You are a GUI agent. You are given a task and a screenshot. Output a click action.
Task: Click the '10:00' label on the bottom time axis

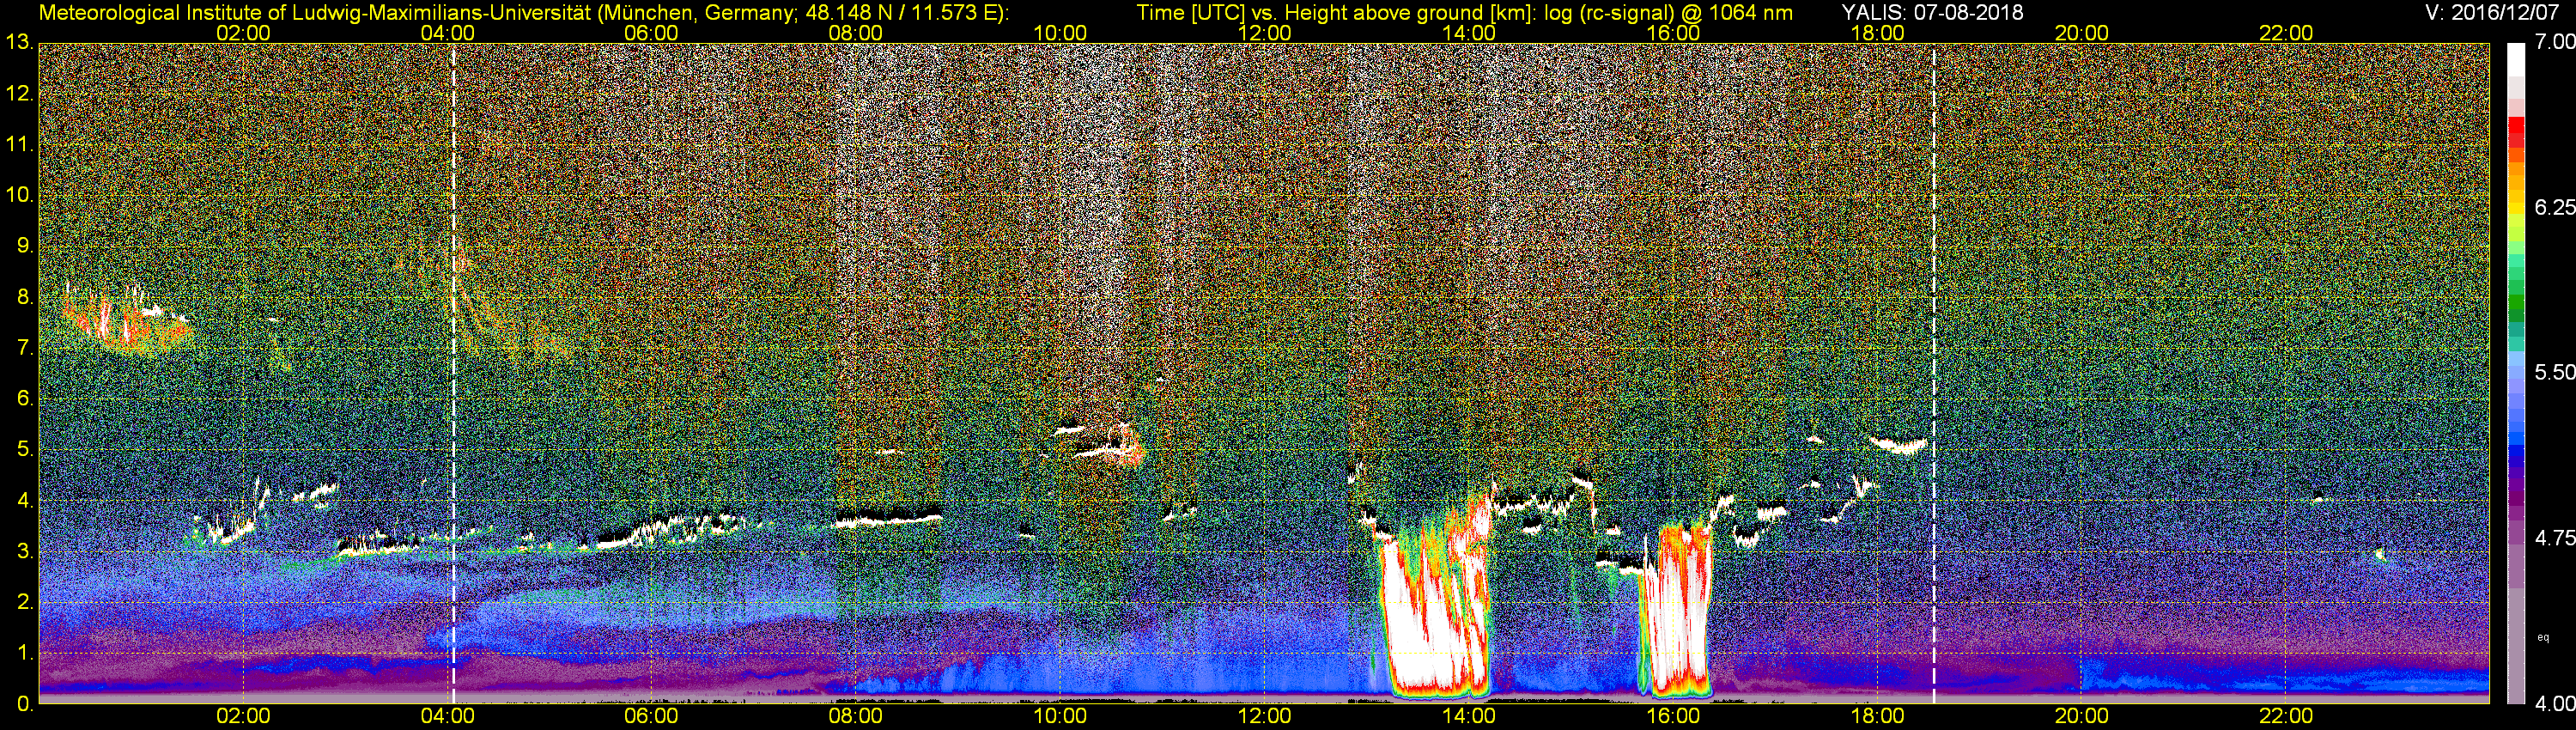coord(1060,717)
